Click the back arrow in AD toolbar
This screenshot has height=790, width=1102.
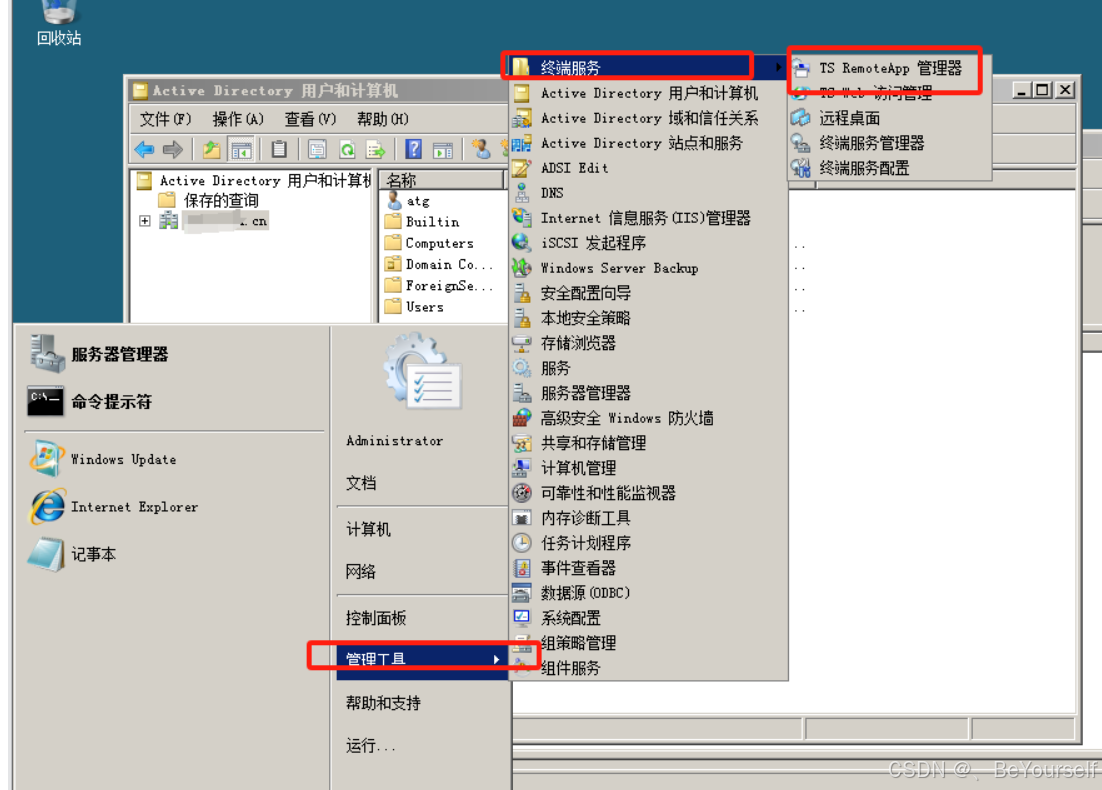coord(144,149)
